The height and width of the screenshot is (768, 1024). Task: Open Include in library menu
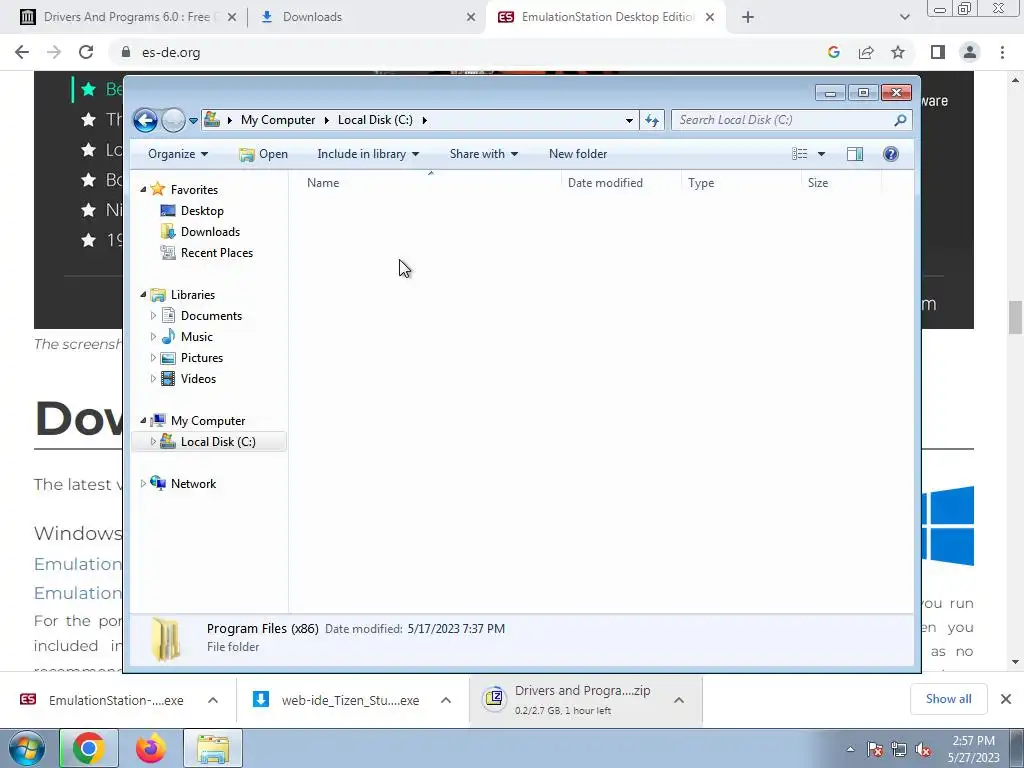368,154
